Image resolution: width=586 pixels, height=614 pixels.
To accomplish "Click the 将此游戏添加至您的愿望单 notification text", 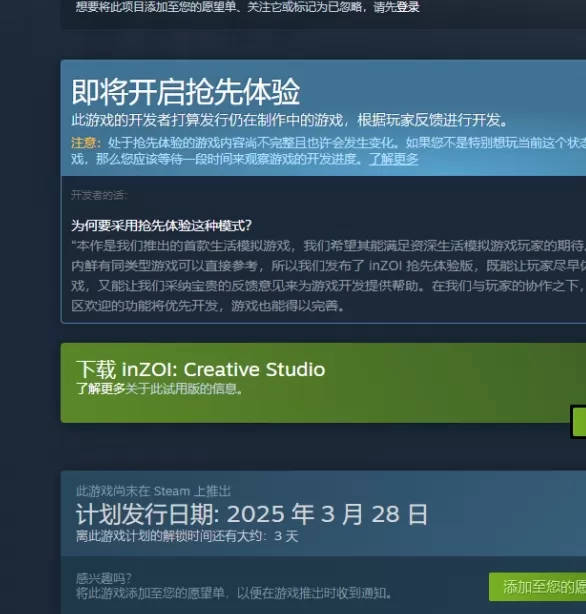I will point(233,593).
